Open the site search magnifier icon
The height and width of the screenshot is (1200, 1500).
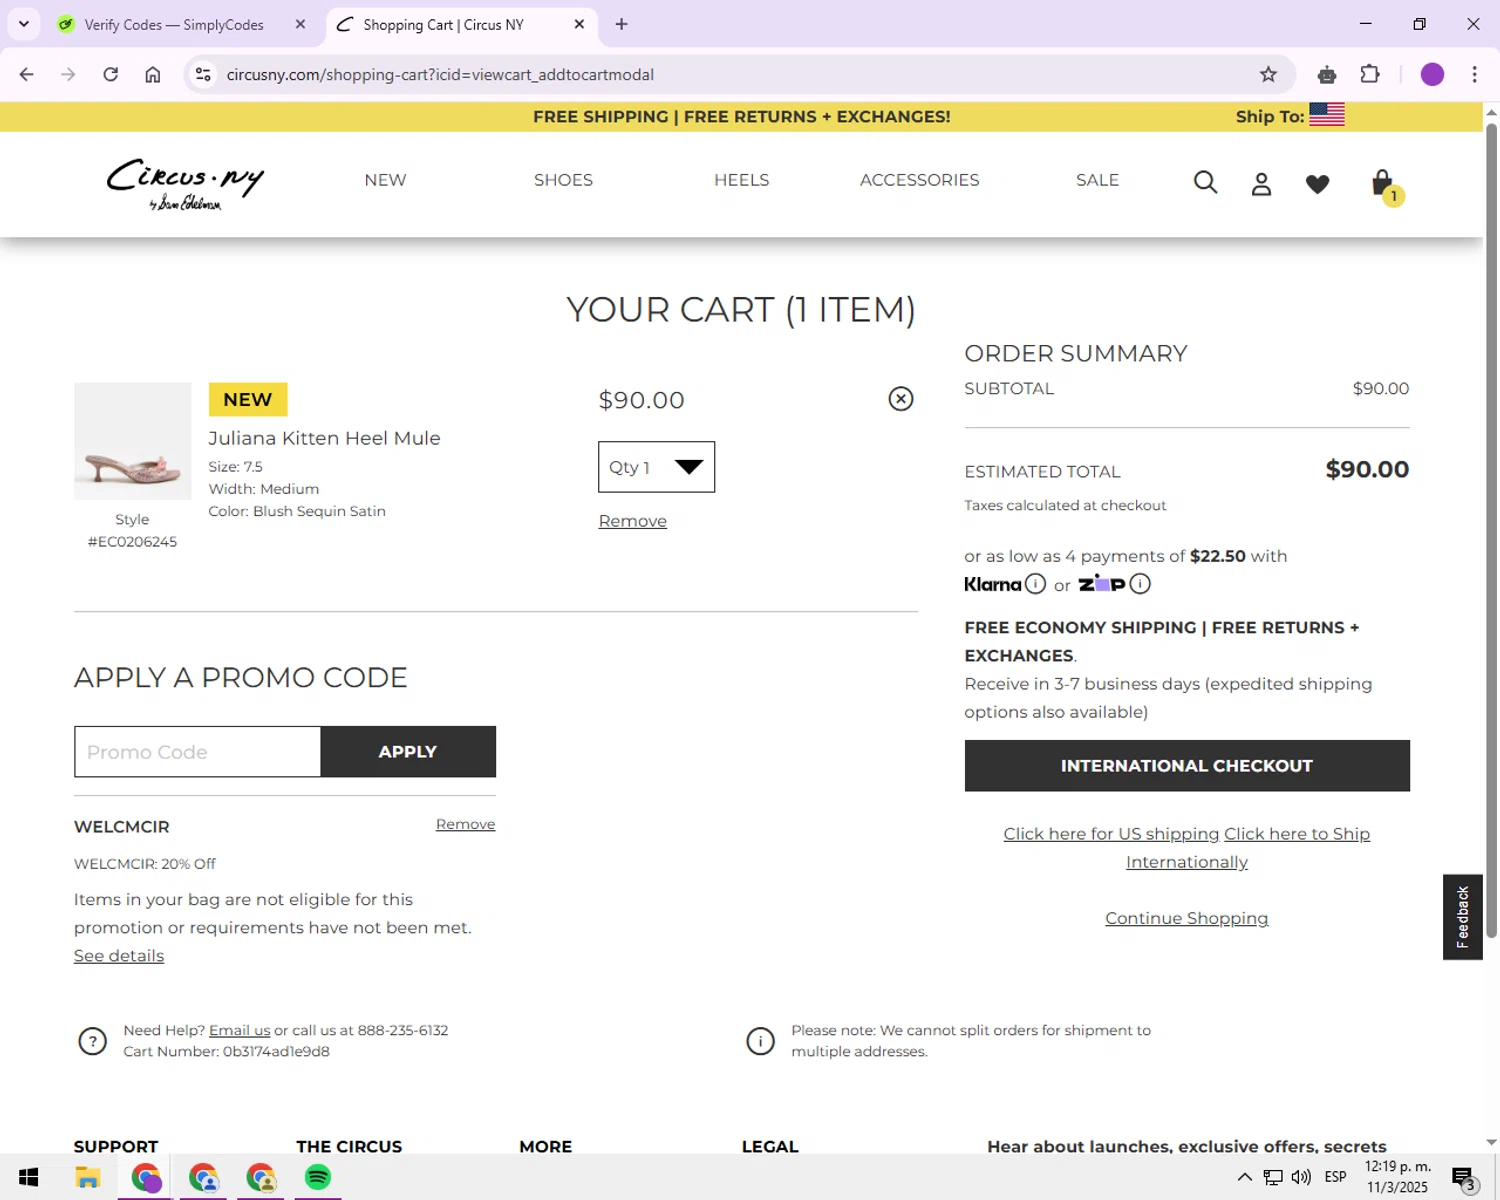pyautogui.click(x=1205, y=182)
